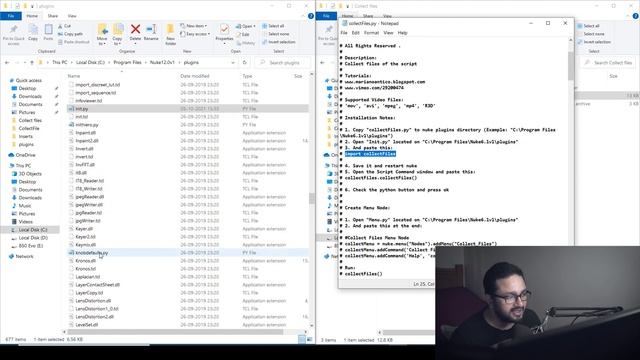
Task: Sort by the Name column header
Action: pyautogui.click(x=74, y=76)
